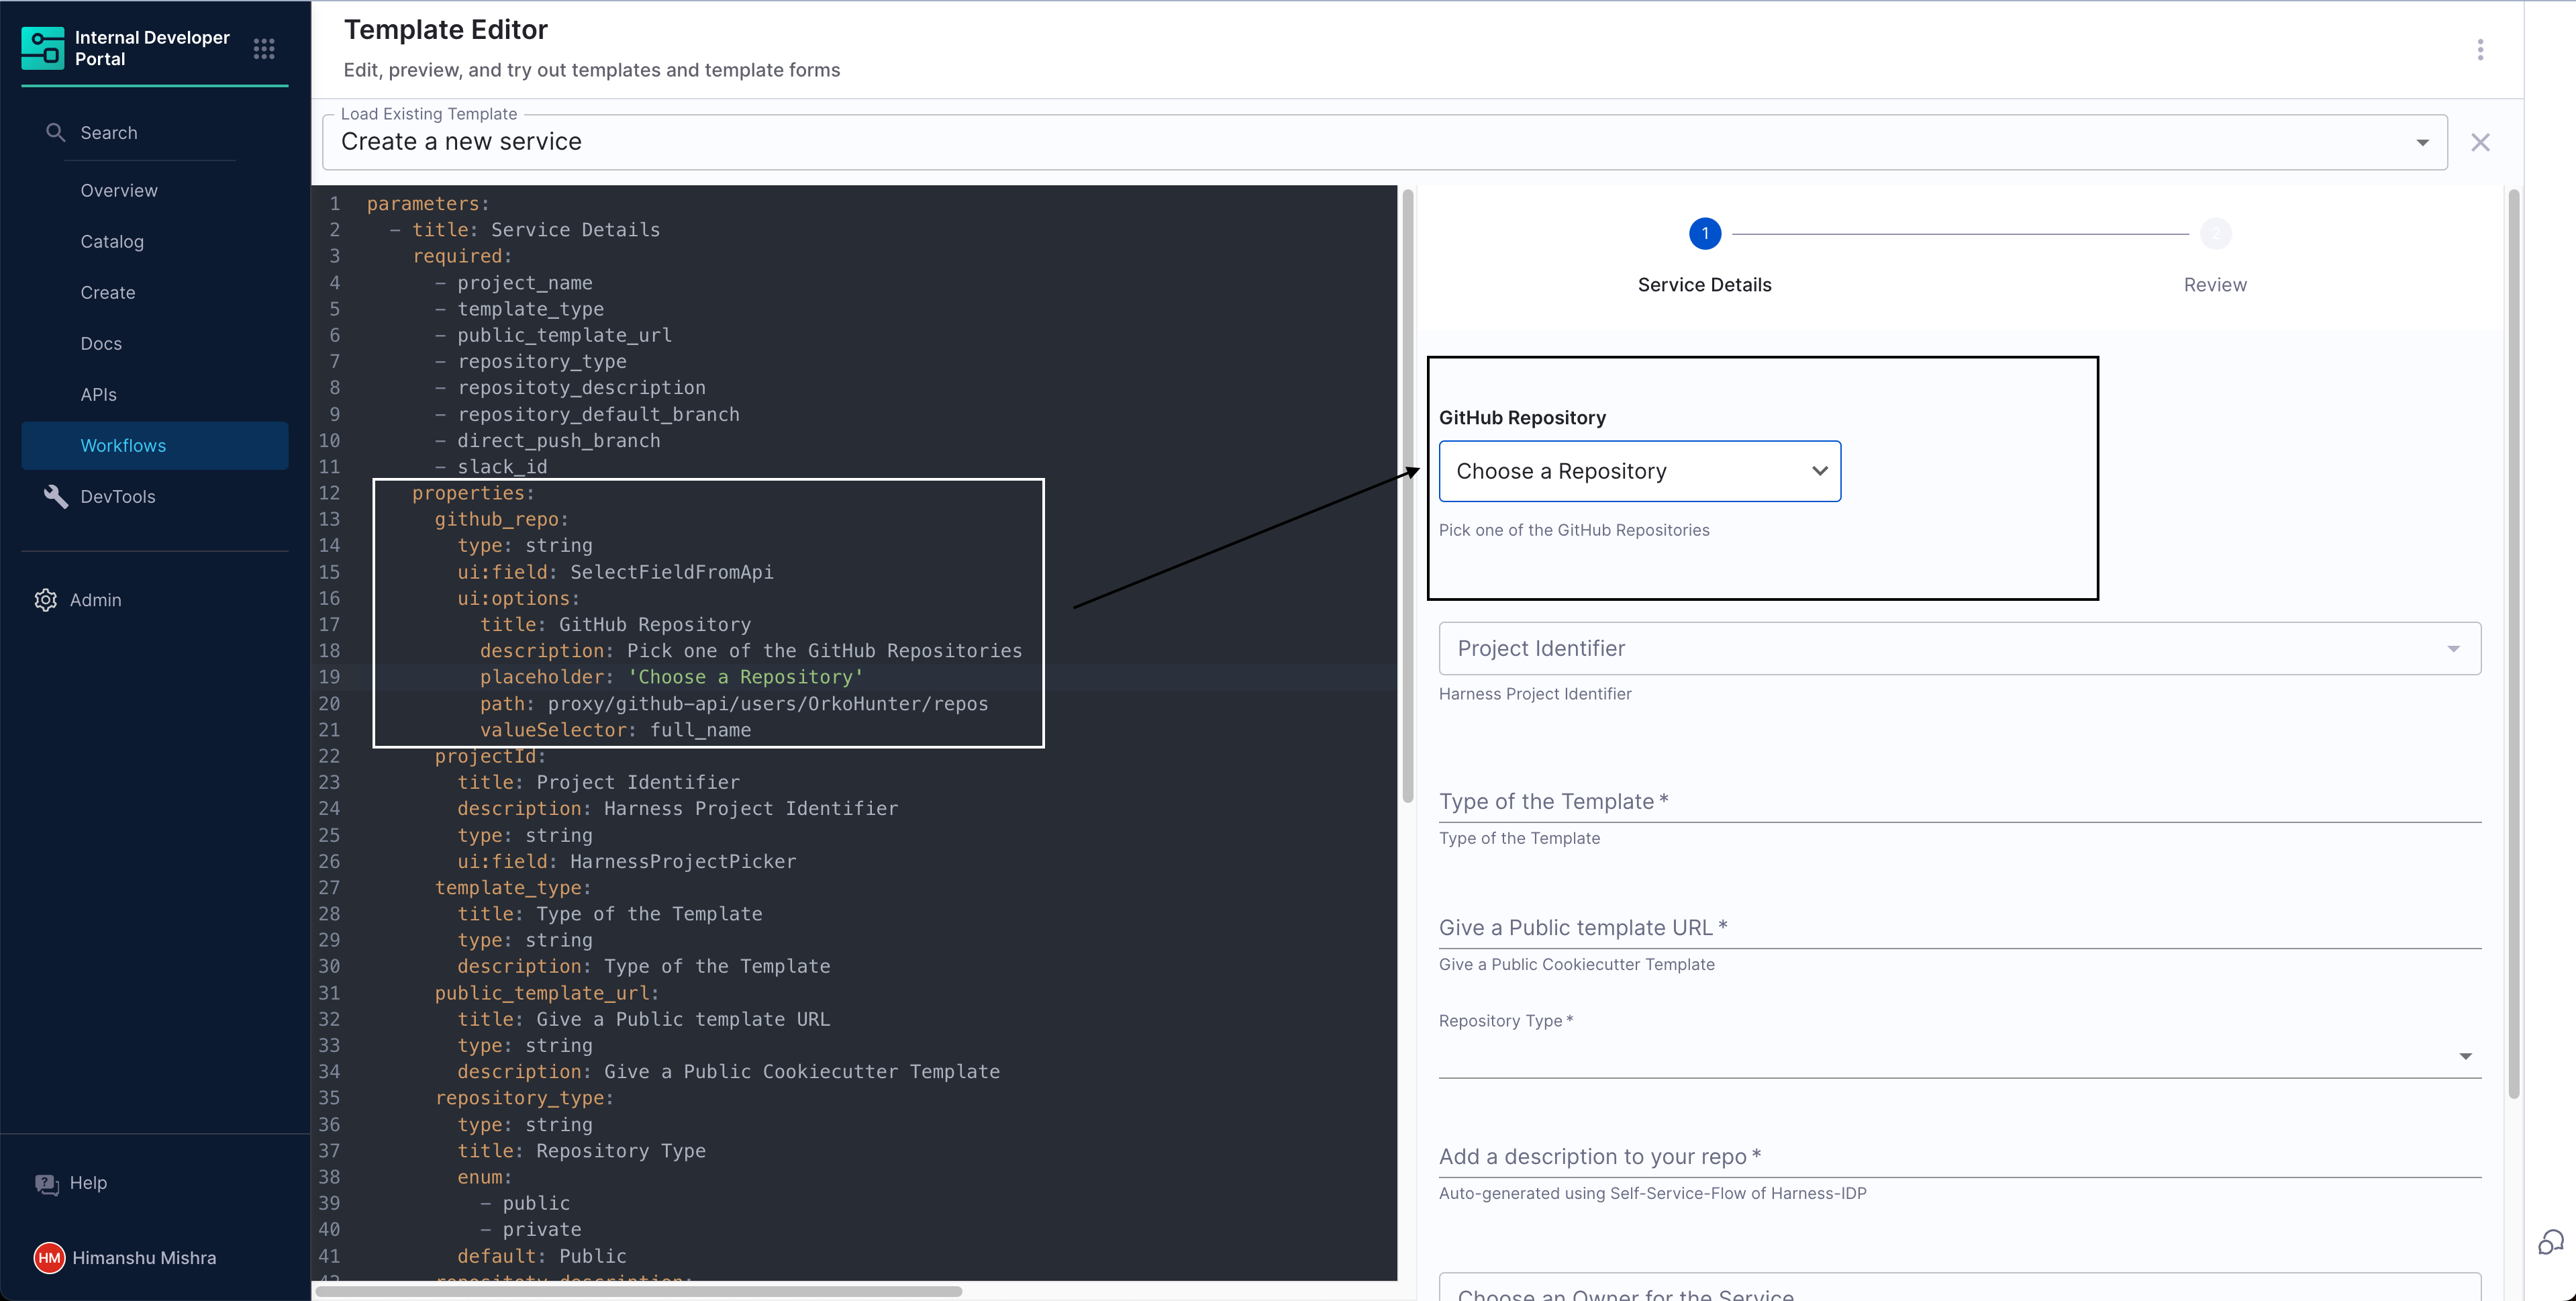The image size is (2576, 1301).
Task: Click Give a Public template URL field
Action: (1959, 928)
